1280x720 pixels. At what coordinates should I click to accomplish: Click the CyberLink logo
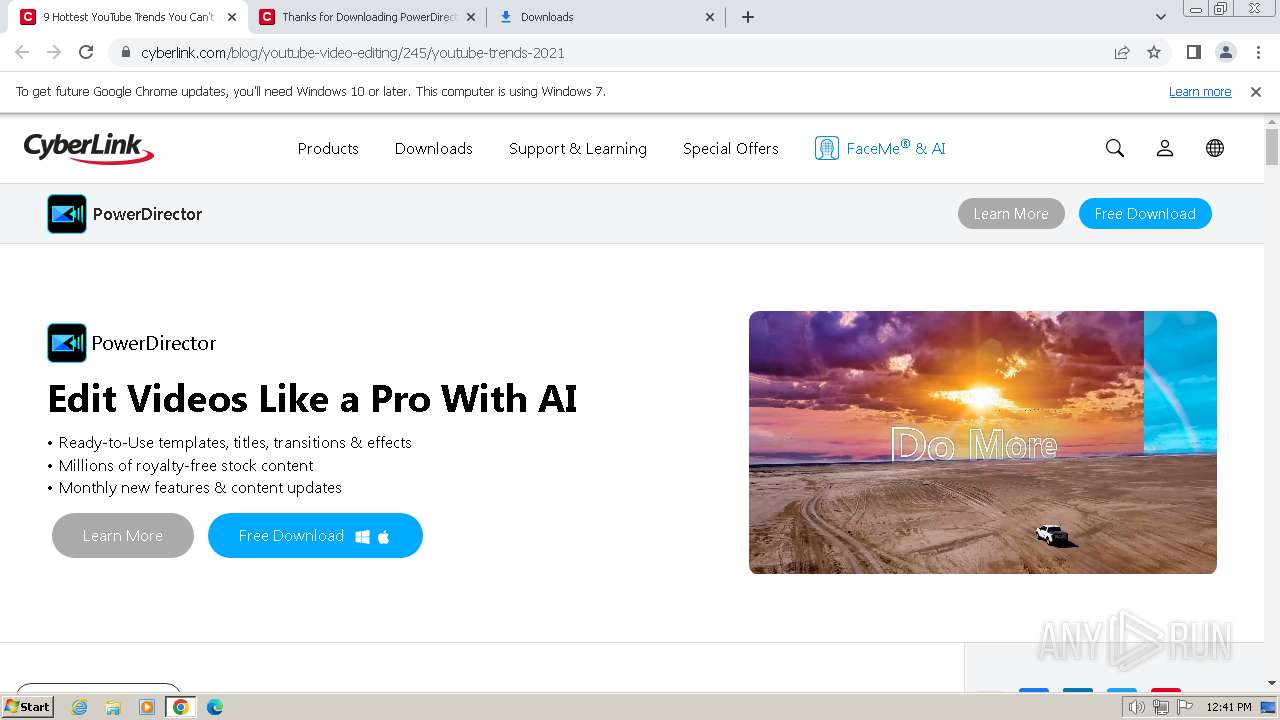[x=89, y=148]
